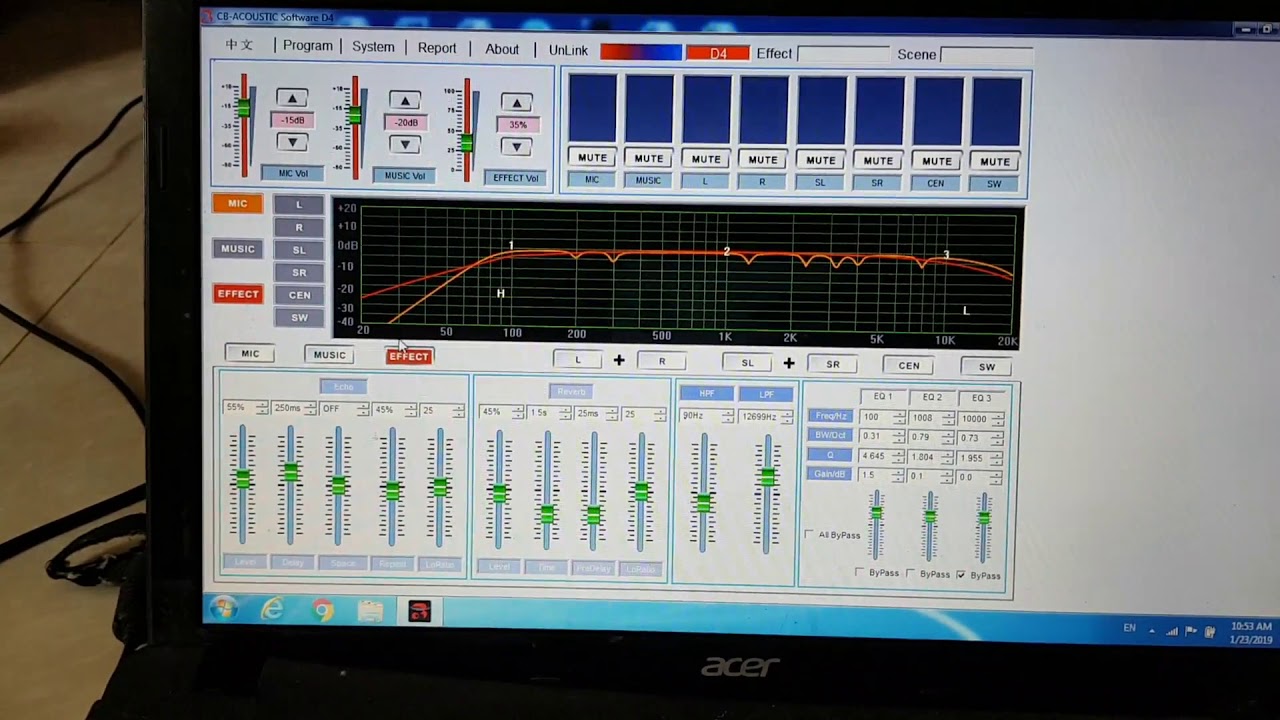This screenshot has width=1280, height=720.
Task: Click the plus icon between L and R
Action: point(619,361)
